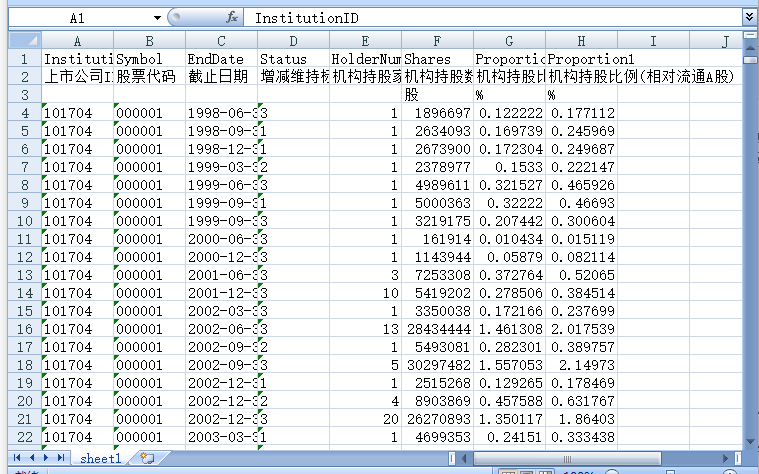The image size is (759, 474).
Task: Click the vertical scrollbar down arrow
Action: pos(750,442)
